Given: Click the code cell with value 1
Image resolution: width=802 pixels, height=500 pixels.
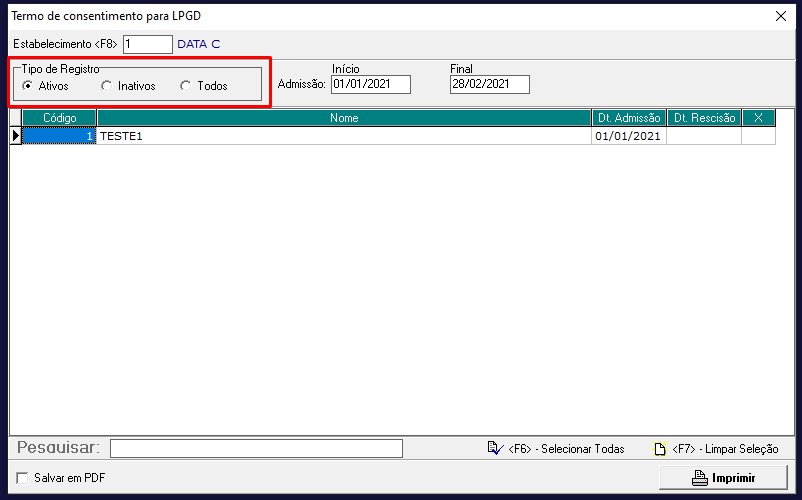Looking at the screenshot, I should point(59,136).
